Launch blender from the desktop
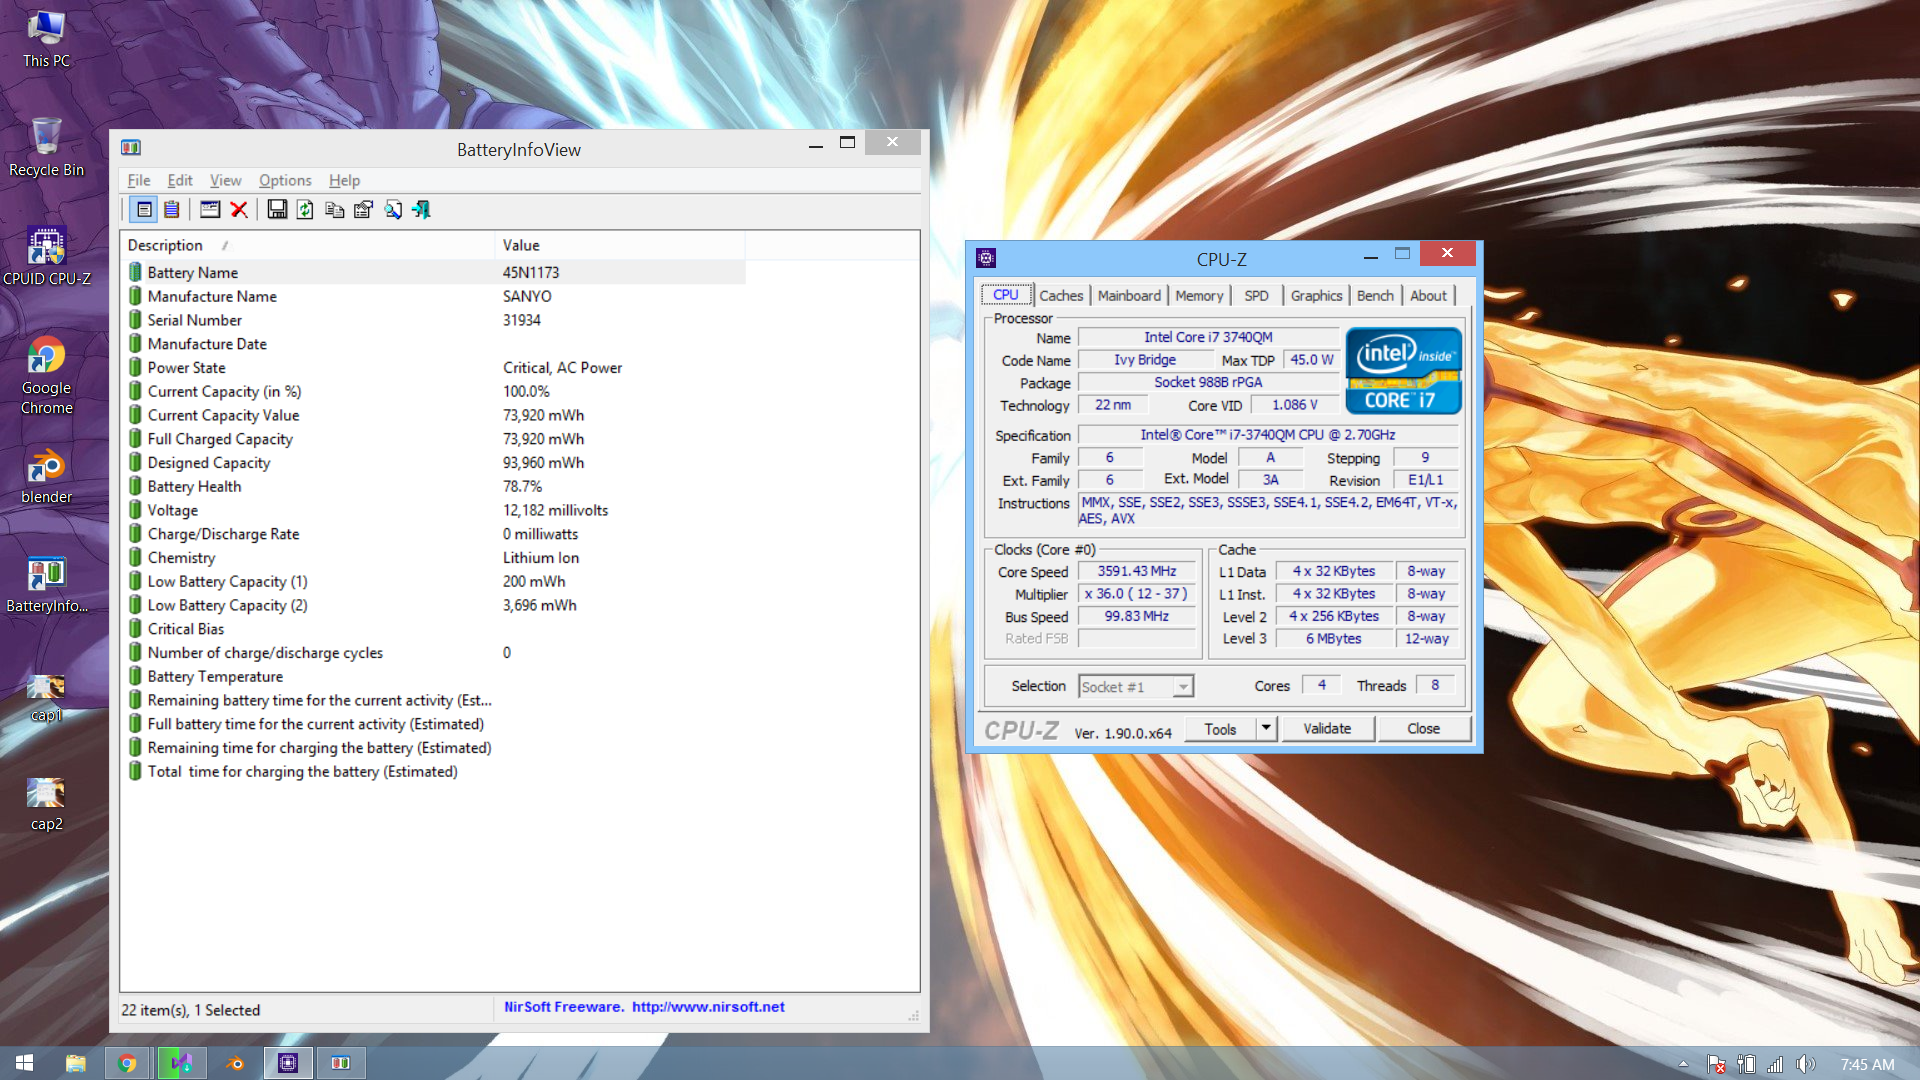The width and height of the screenshot is (1920, 1080). point(46,476)
